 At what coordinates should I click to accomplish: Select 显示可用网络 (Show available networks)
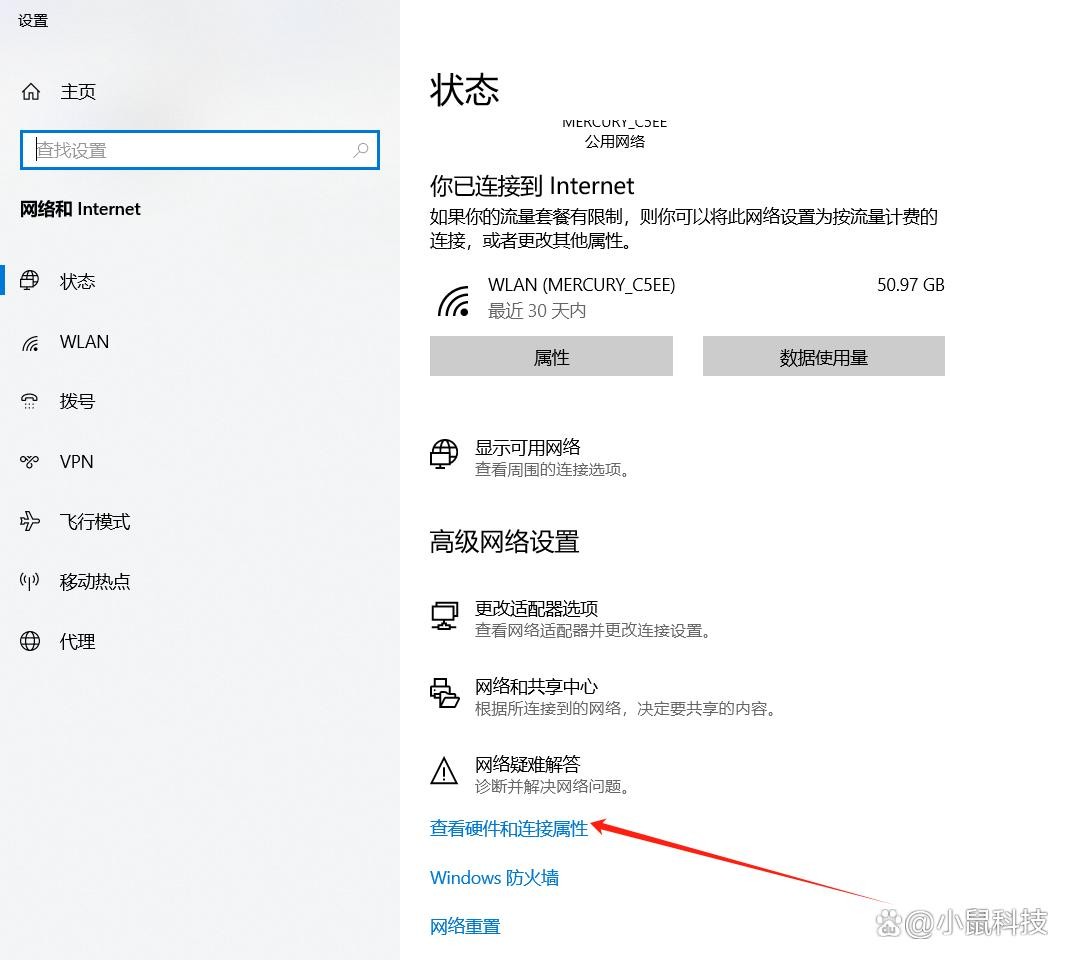tap(527, 448)
